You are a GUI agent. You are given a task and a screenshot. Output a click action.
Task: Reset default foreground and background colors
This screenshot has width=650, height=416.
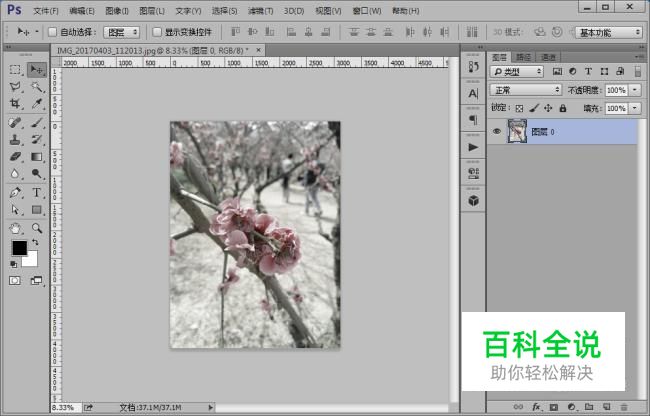14,264
